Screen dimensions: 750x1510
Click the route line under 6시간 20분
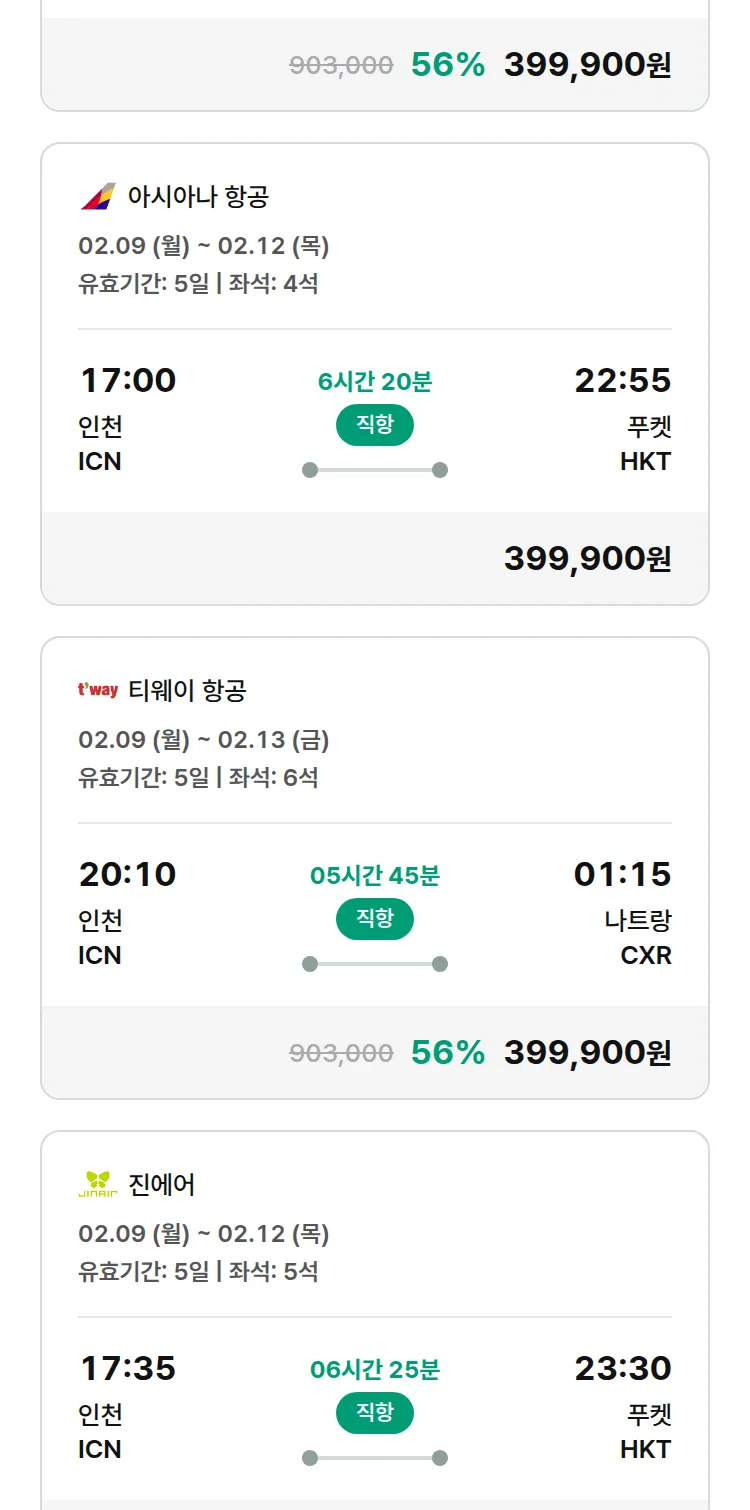pos(375,470)
